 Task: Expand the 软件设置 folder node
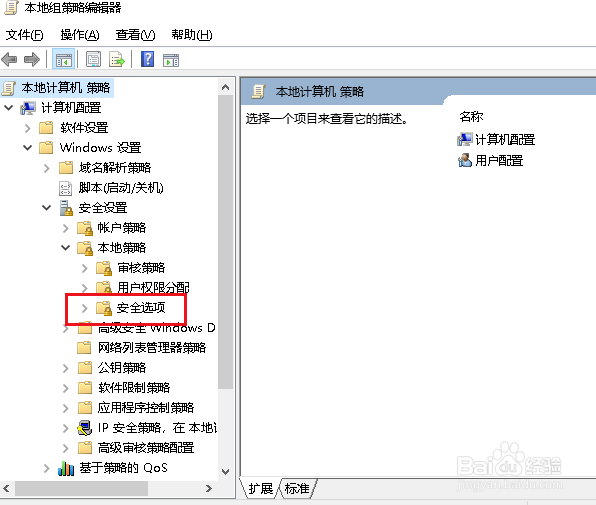tap(27, 128)
